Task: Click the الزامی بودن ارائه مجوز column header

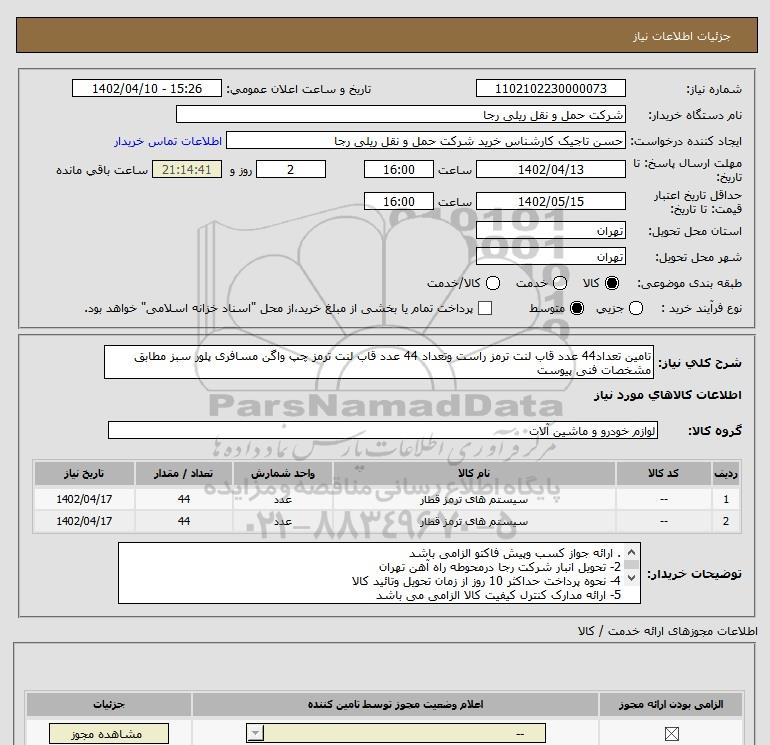Action: coord(671,705)
